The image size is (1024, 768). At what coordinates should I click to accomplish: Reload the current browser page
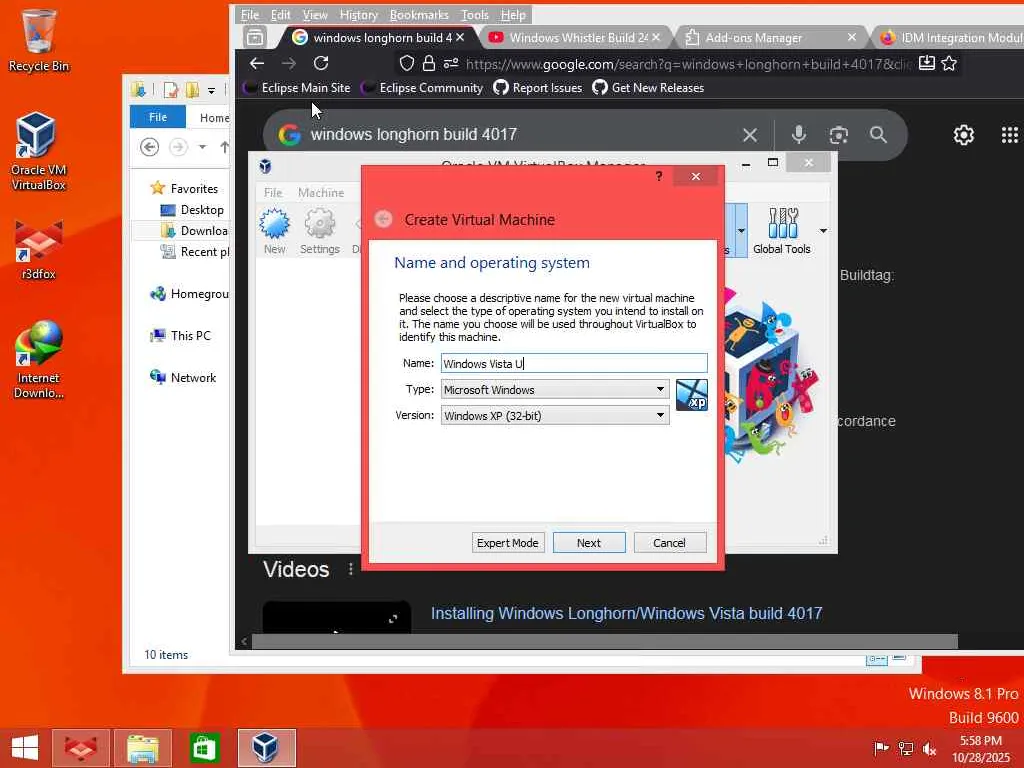(x=321, y=63)
